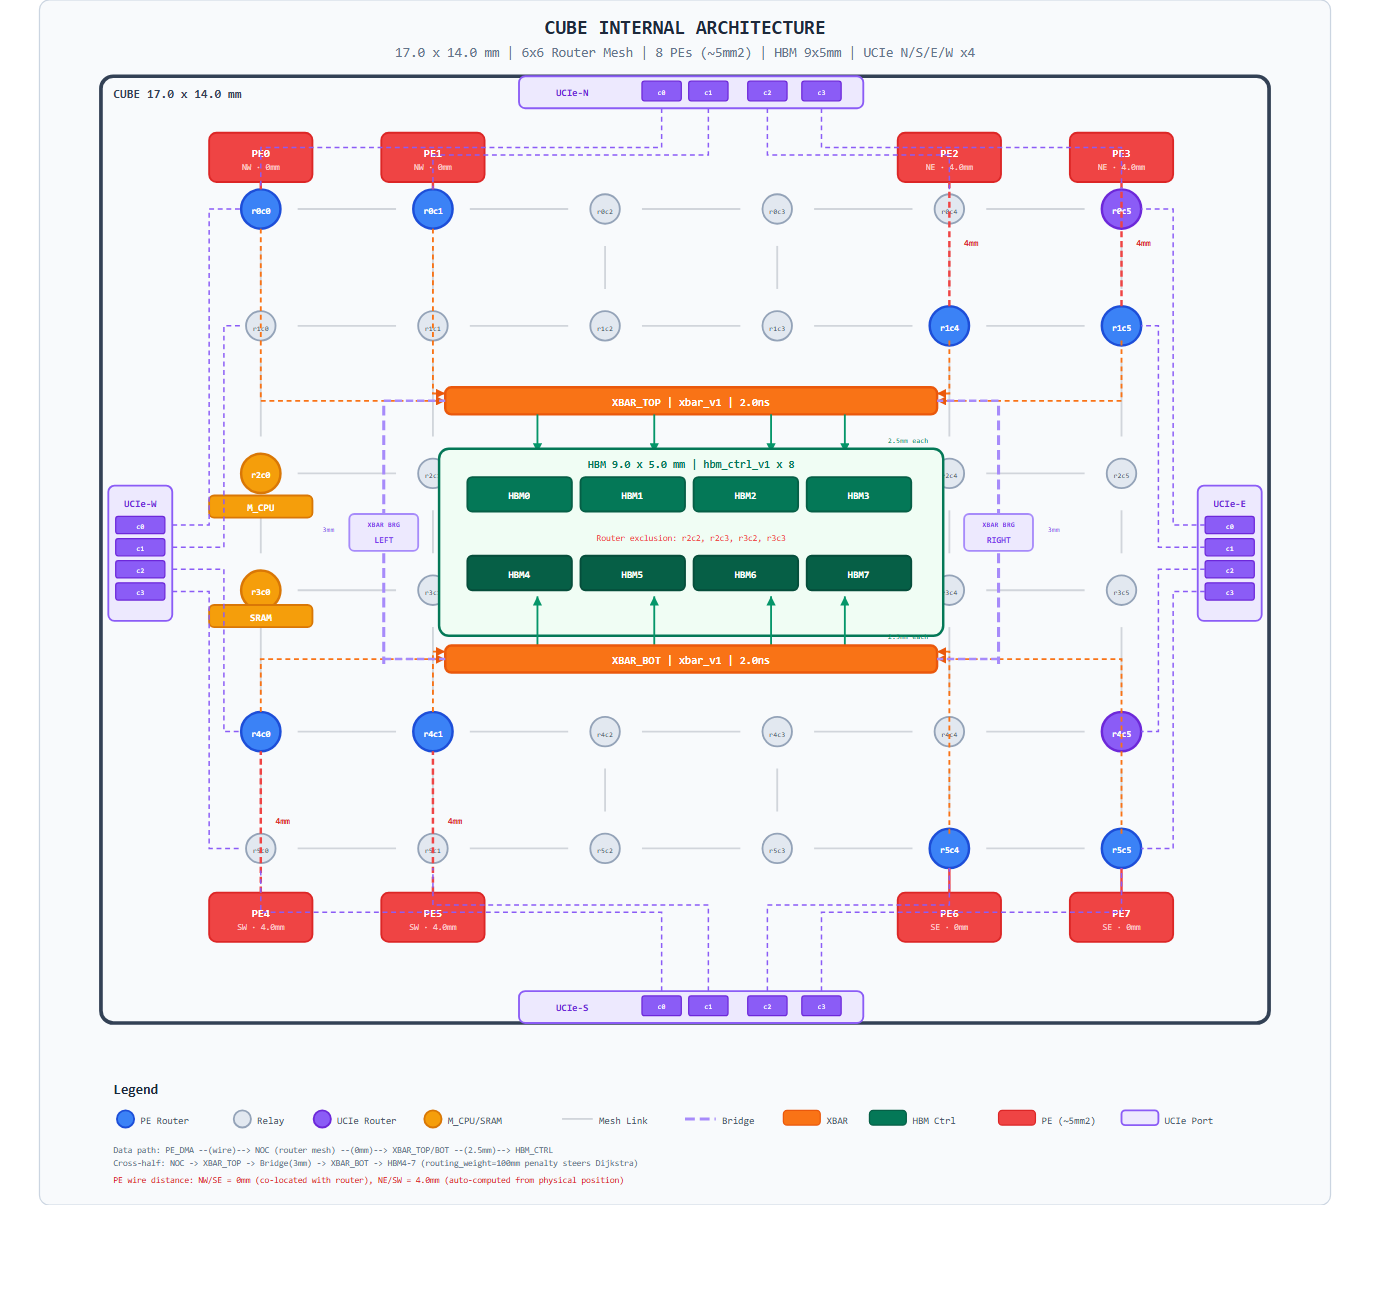Click the PE (~5mm2) red legend swatch
The height and width of the screenshot is (1300, 1400).
click(x=1017, y=1118)
